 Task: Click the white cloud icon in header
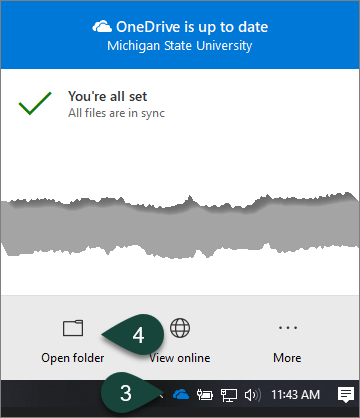[102, 27]
